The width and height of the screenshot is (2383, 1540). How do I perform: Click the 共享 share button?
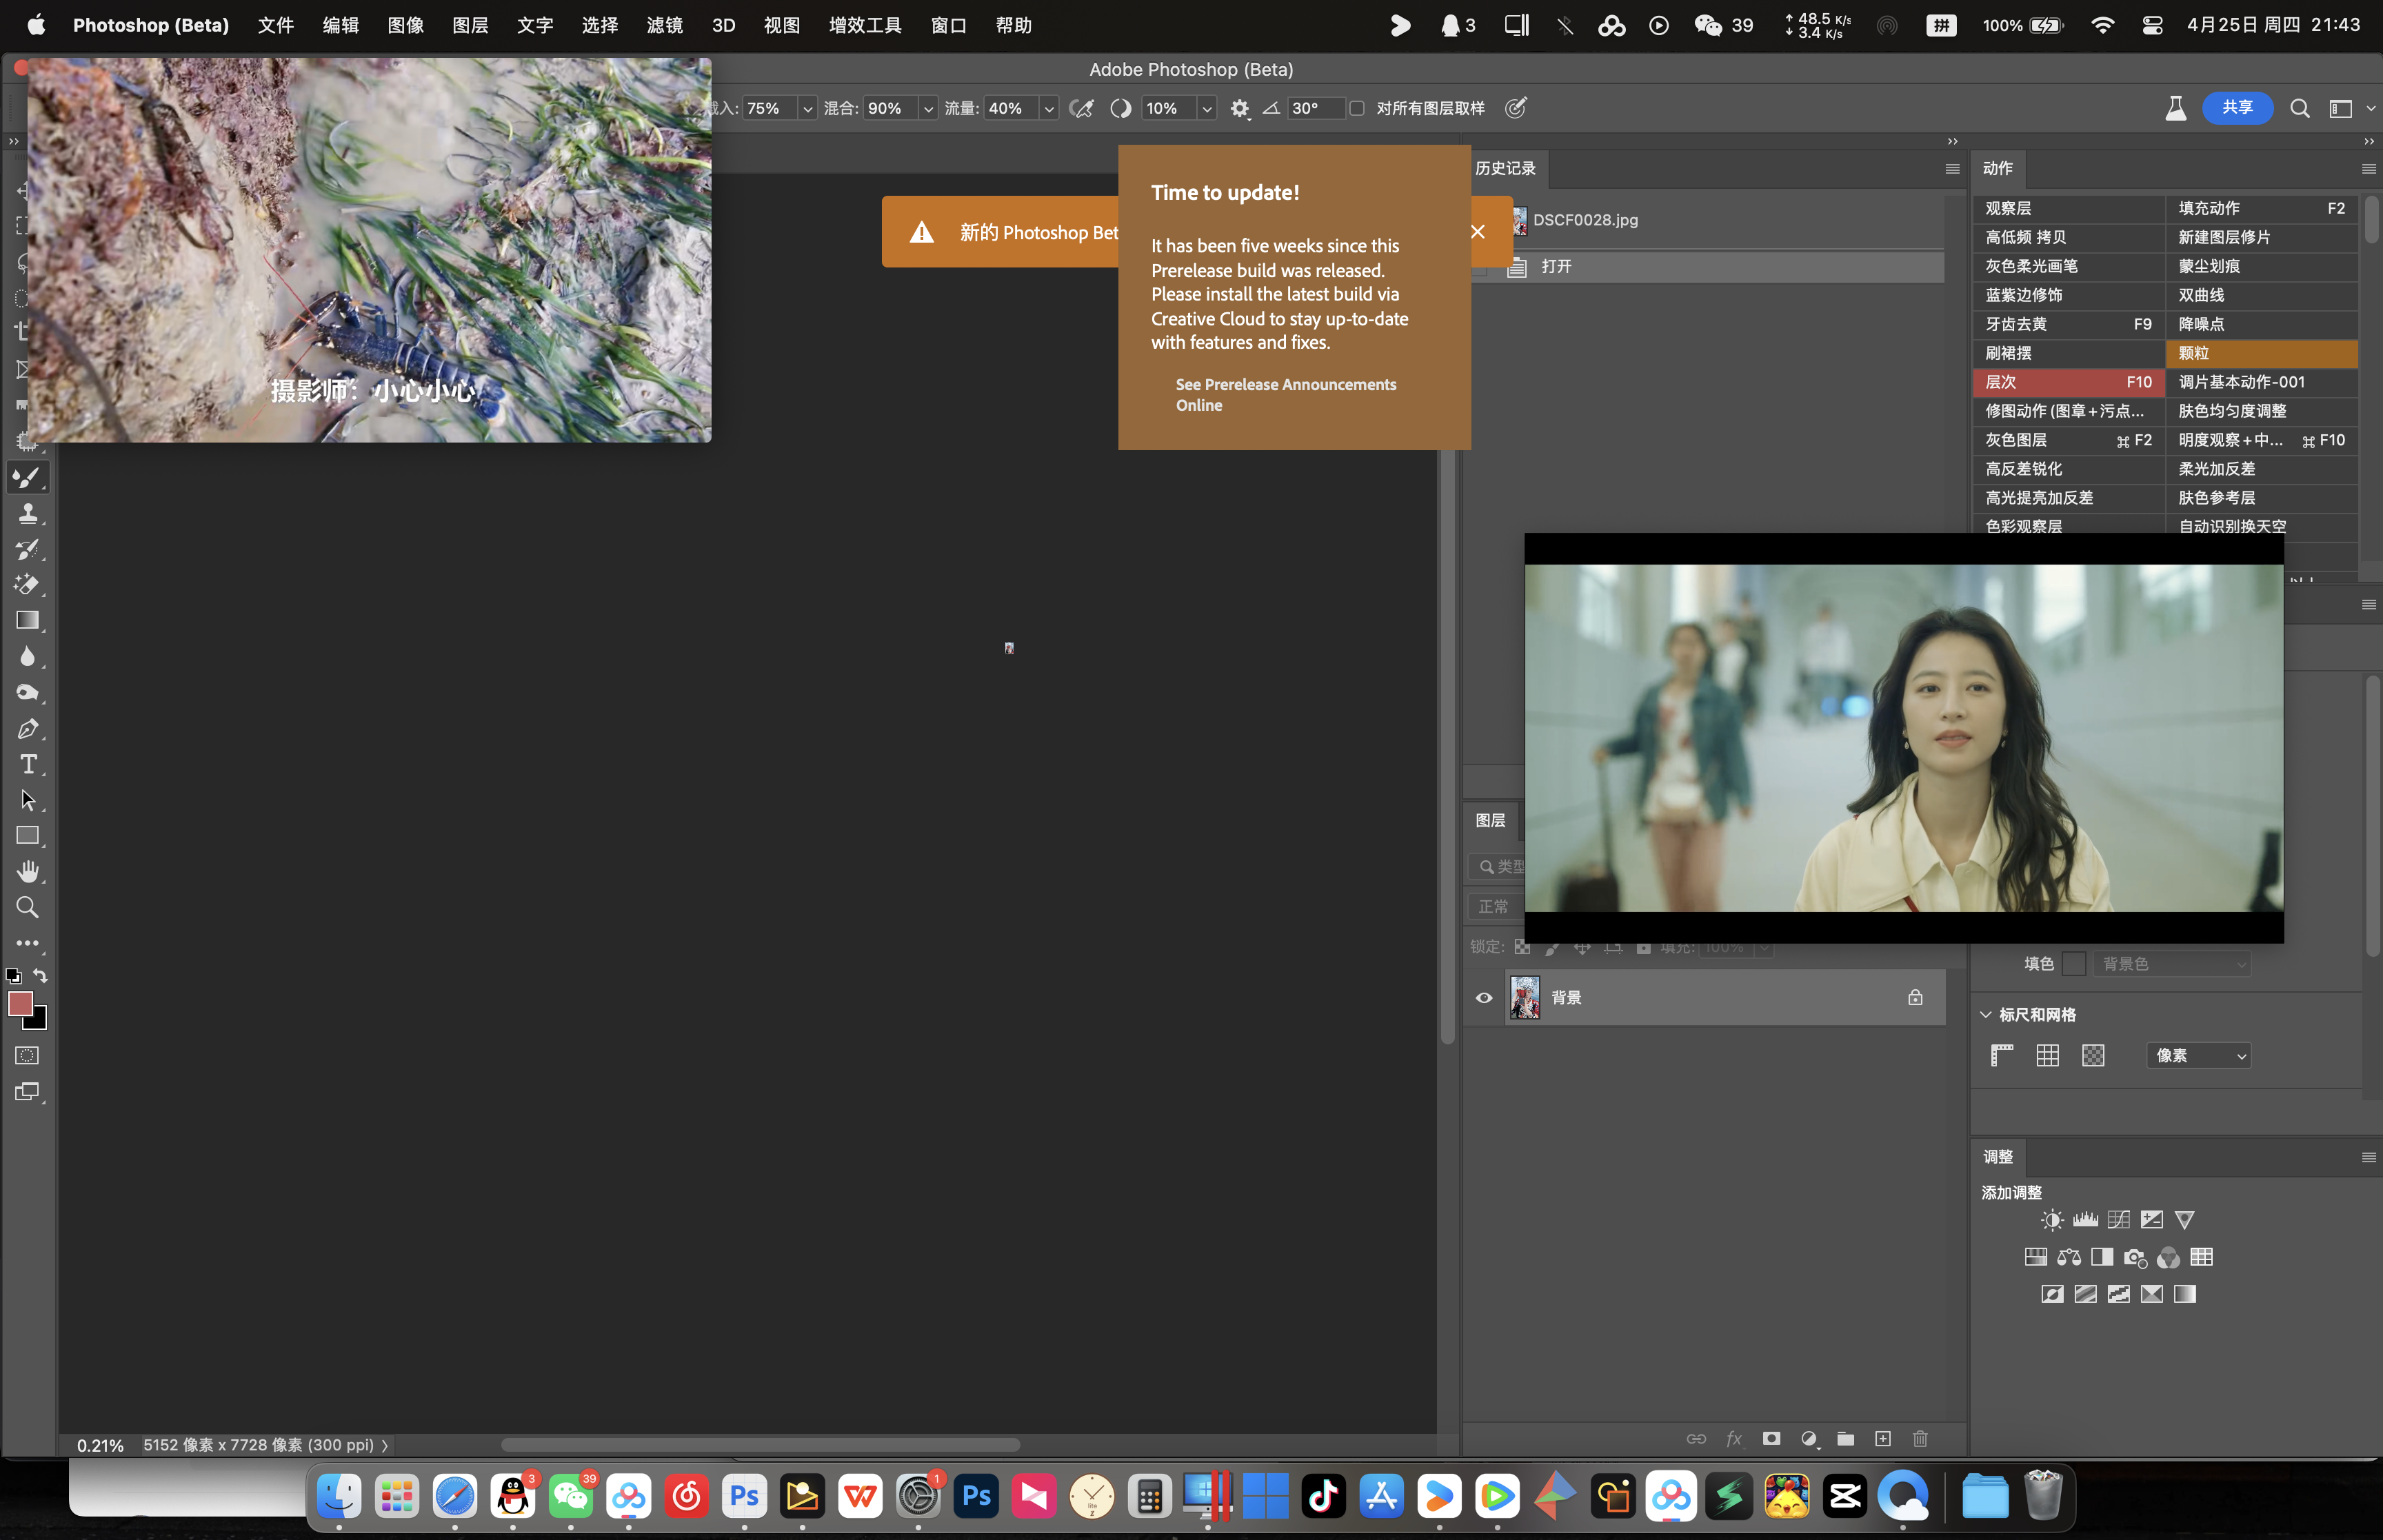(x=2237, y=108)
